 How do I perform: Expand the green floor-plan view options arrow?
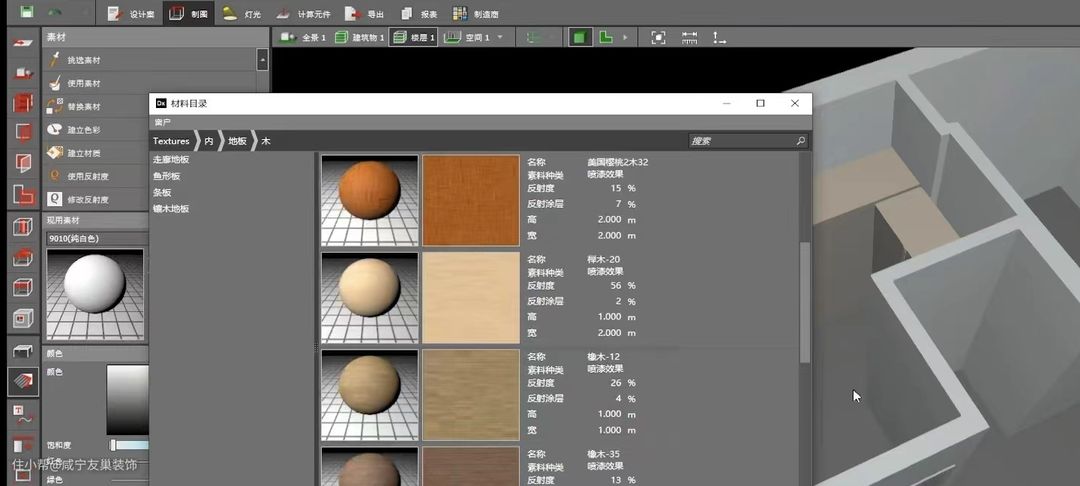coord(626,37)
